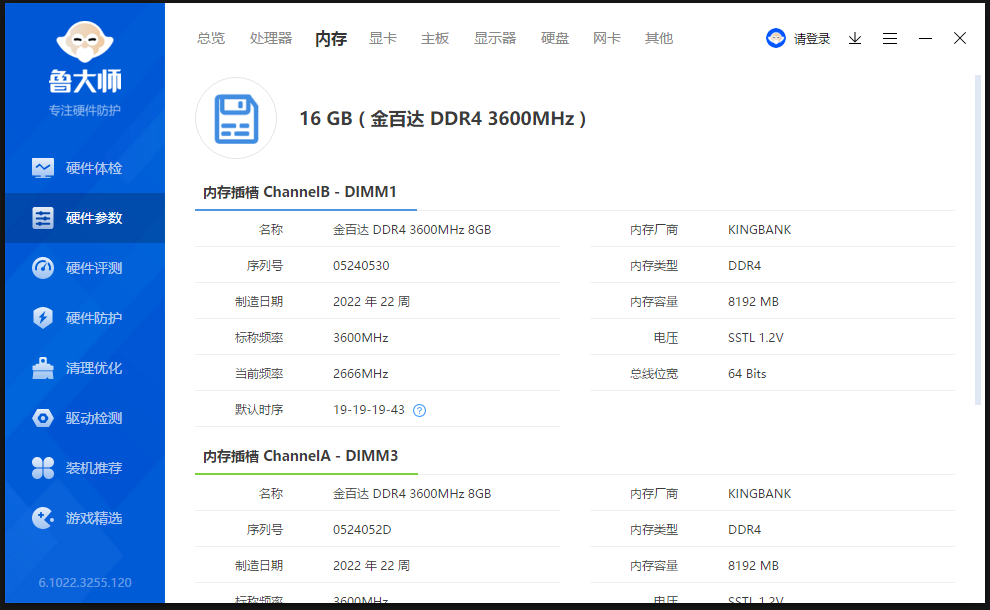Click current frequency value 2666MHz
This screenshot has width=990, height=610.
(361, 374)
